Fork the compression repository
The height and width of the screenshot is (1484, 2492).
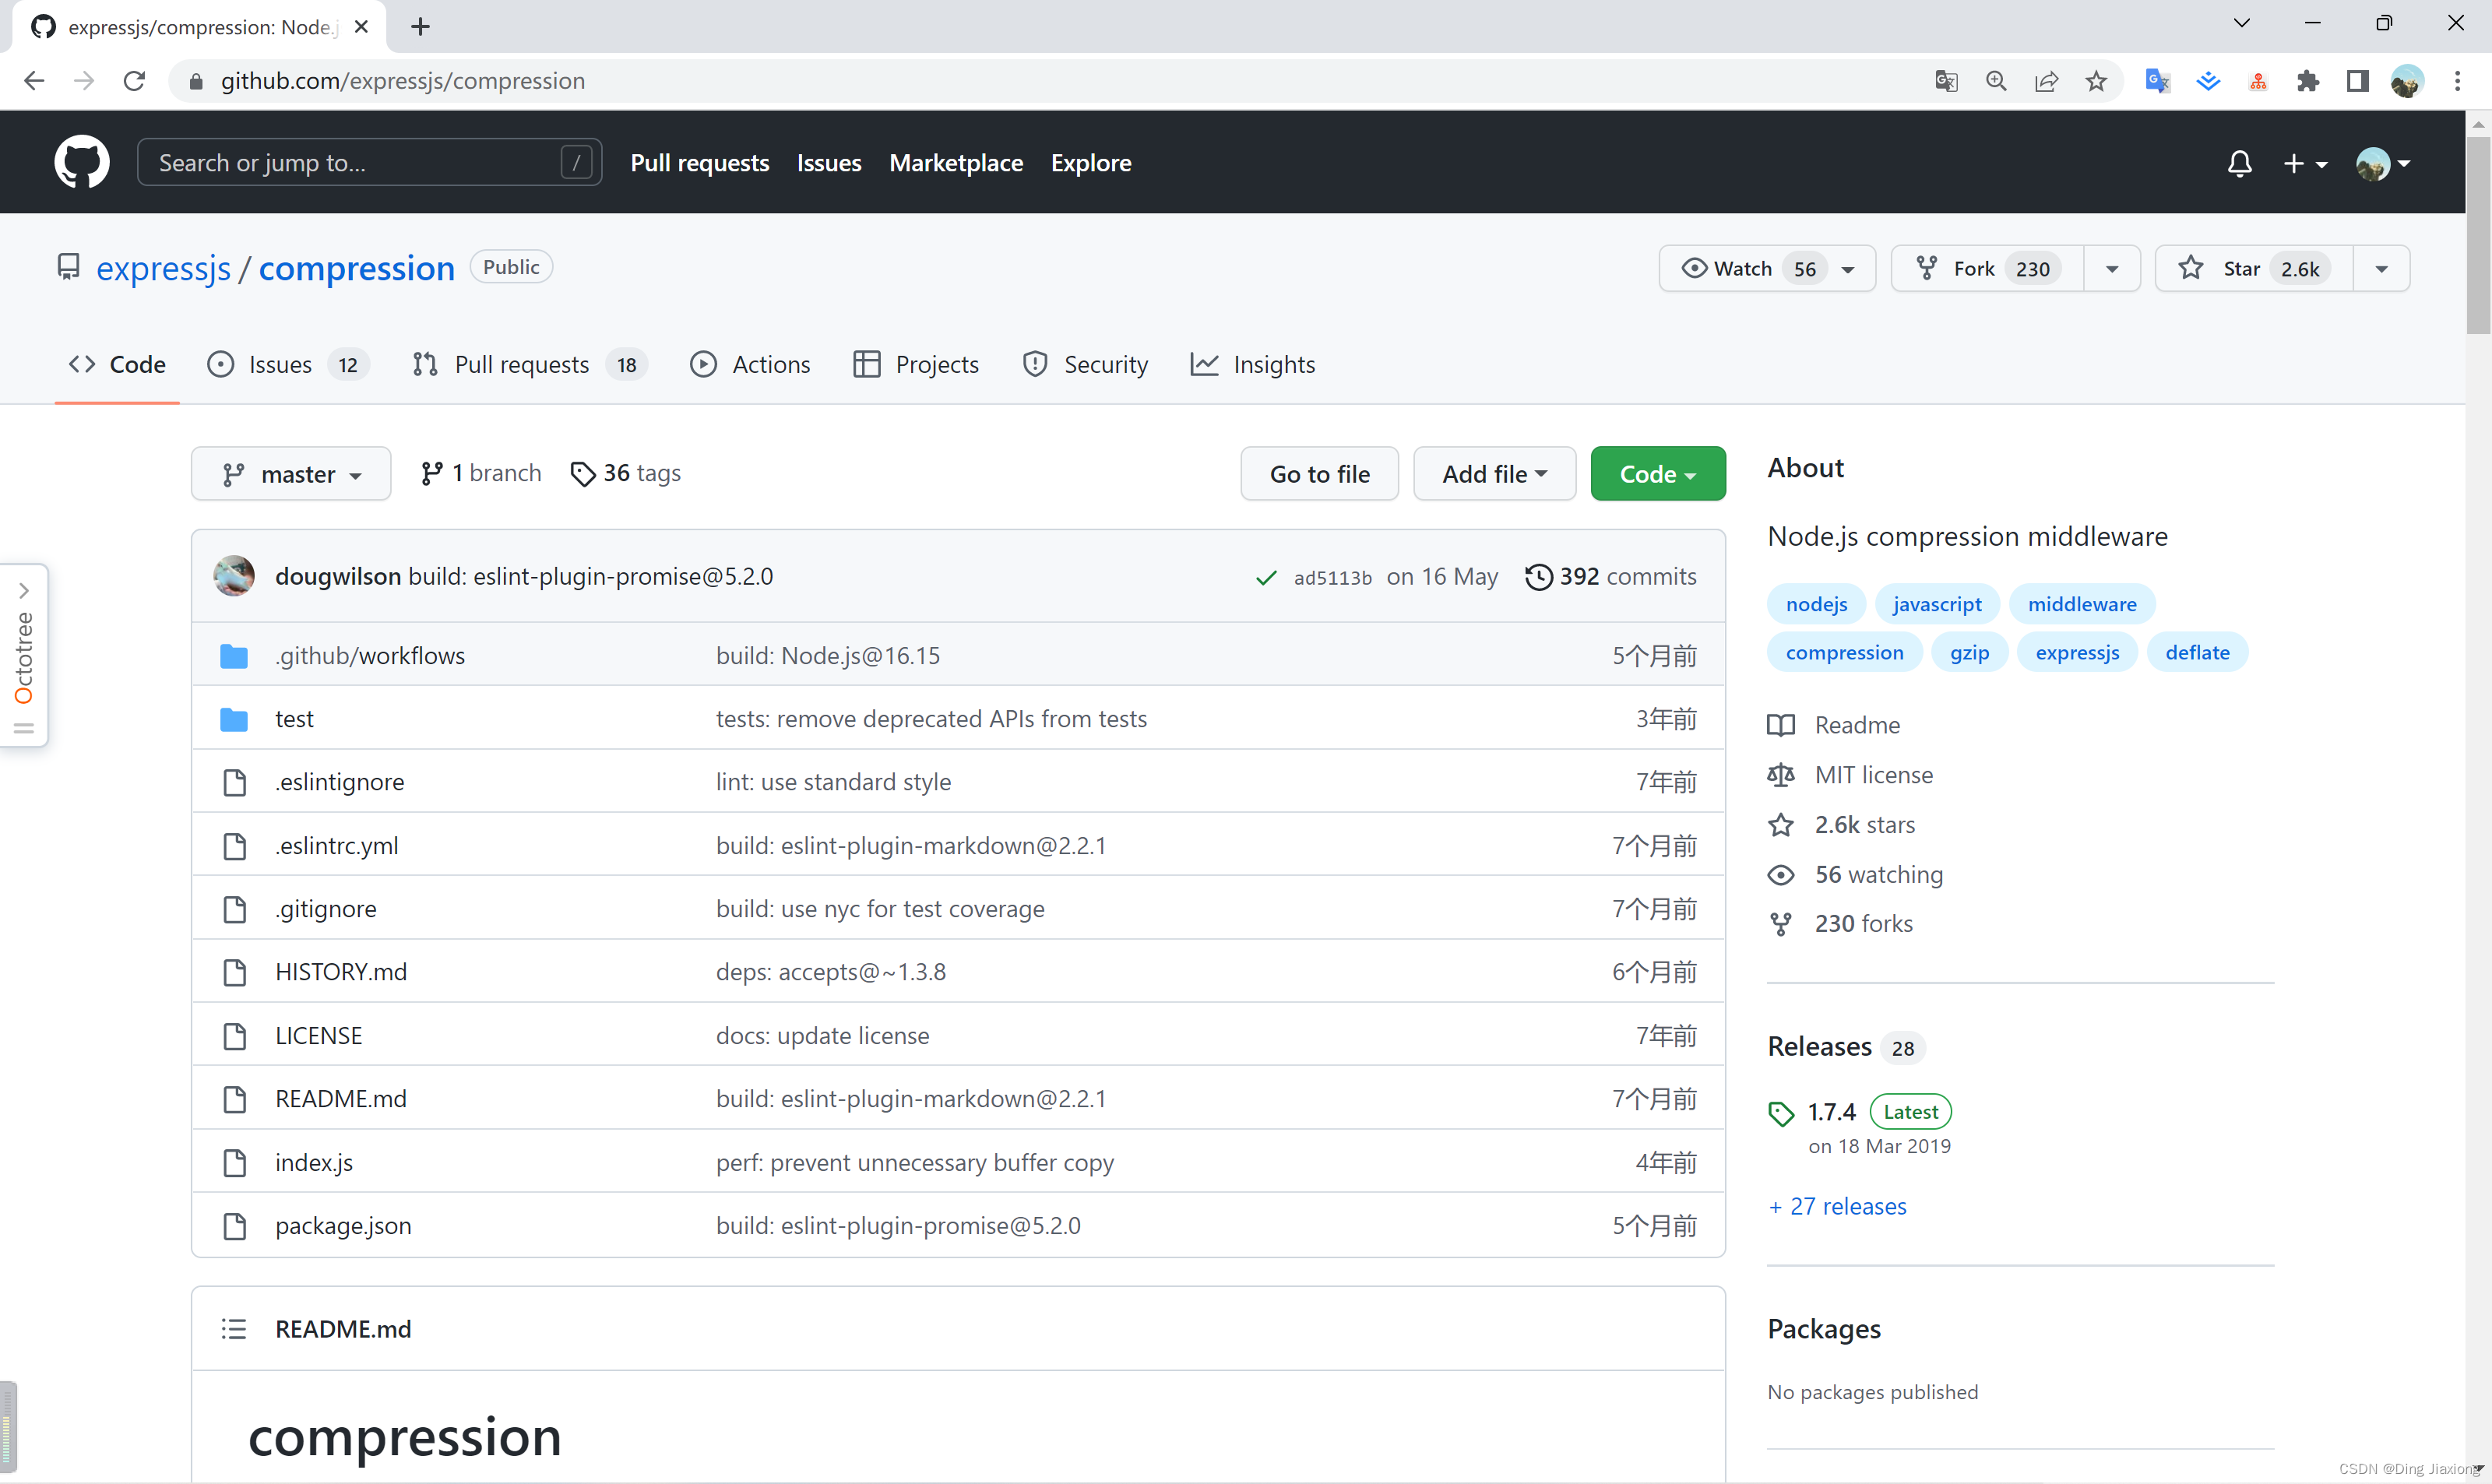pos(1987,268)
